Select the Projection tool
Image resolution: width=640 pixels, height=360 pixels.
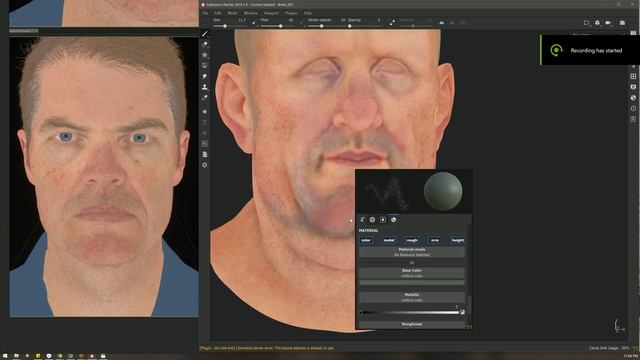click(205, 55)
